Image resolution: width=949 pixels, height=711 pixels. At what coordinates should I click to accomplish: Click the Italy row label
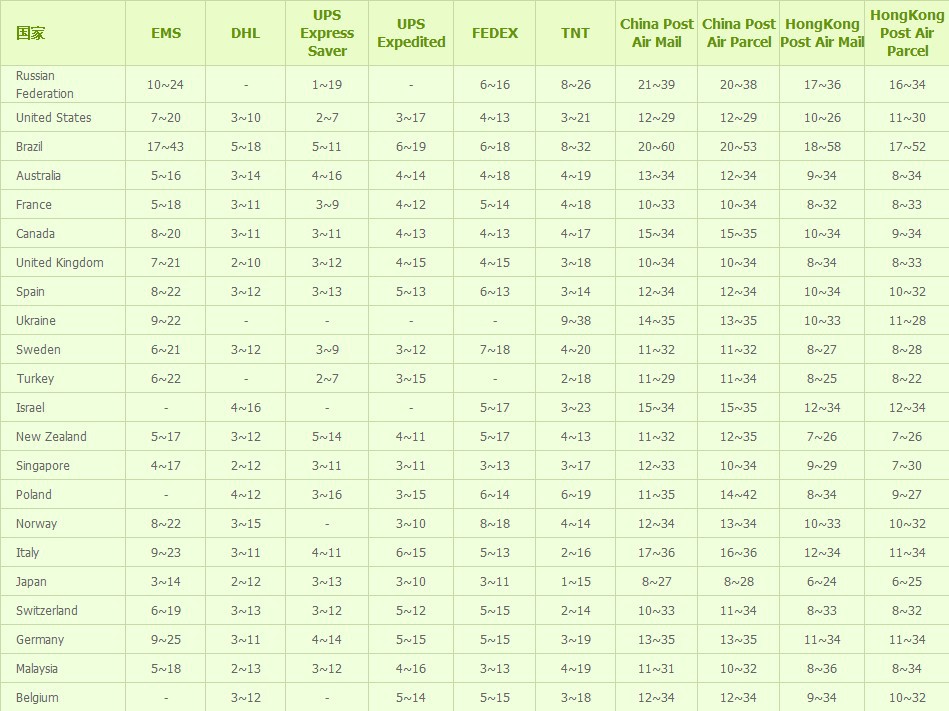click(x=27, y=553)
